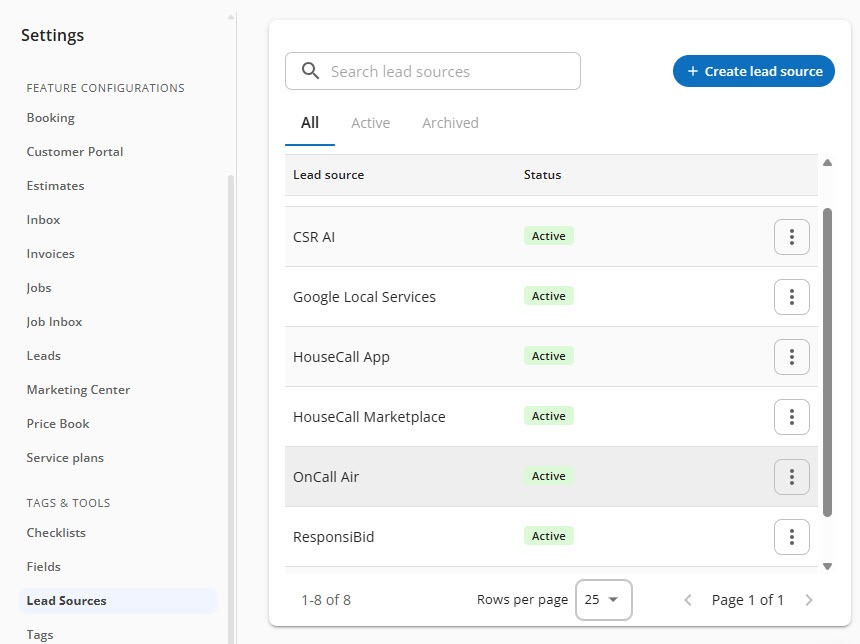Click the 1-8 of 8 count text
Image resolution: width=860 pixels, height=644 pixels.
click(326, 600)
